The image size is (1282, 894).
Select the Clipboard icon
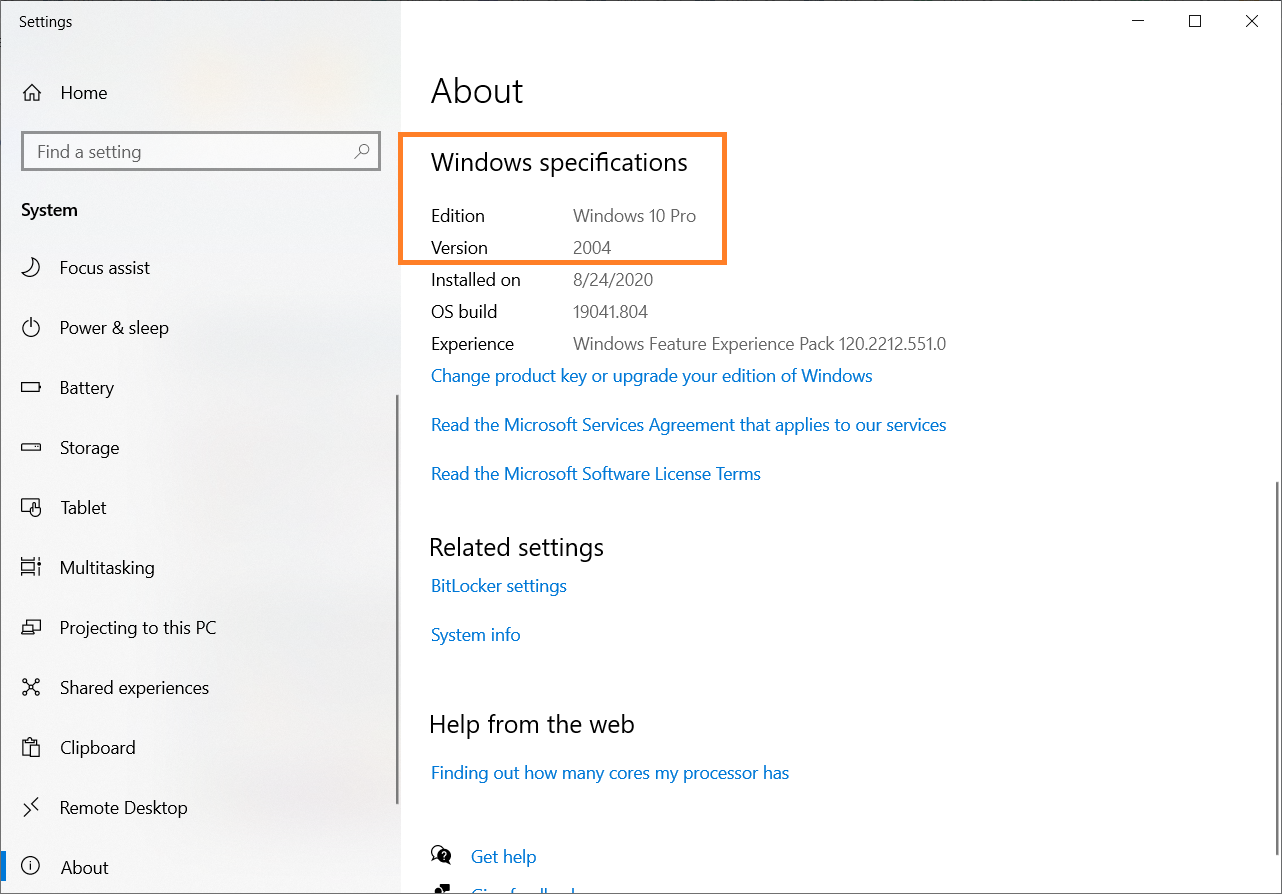32,748
